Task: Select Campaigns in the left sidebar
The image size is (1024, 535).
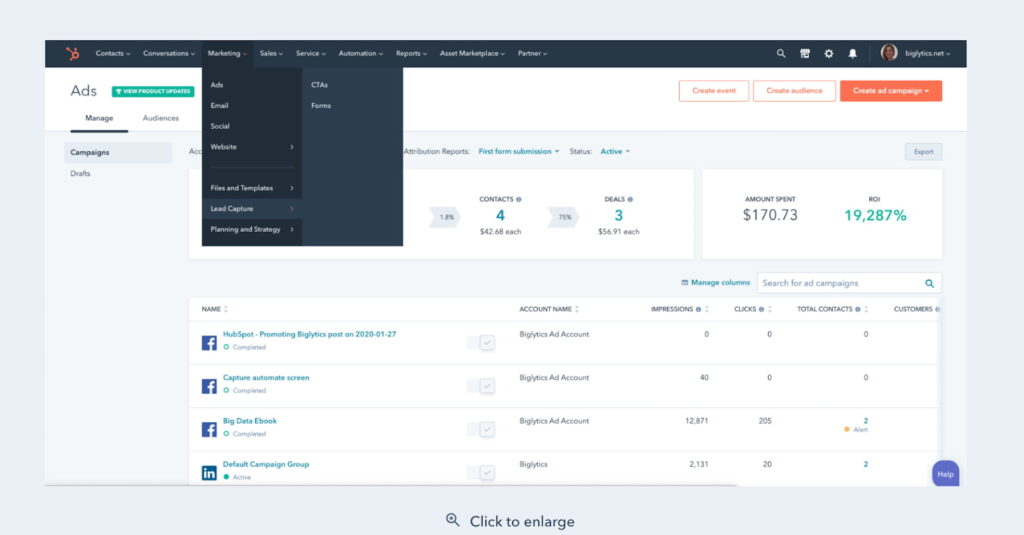Action: pos(118,152)
